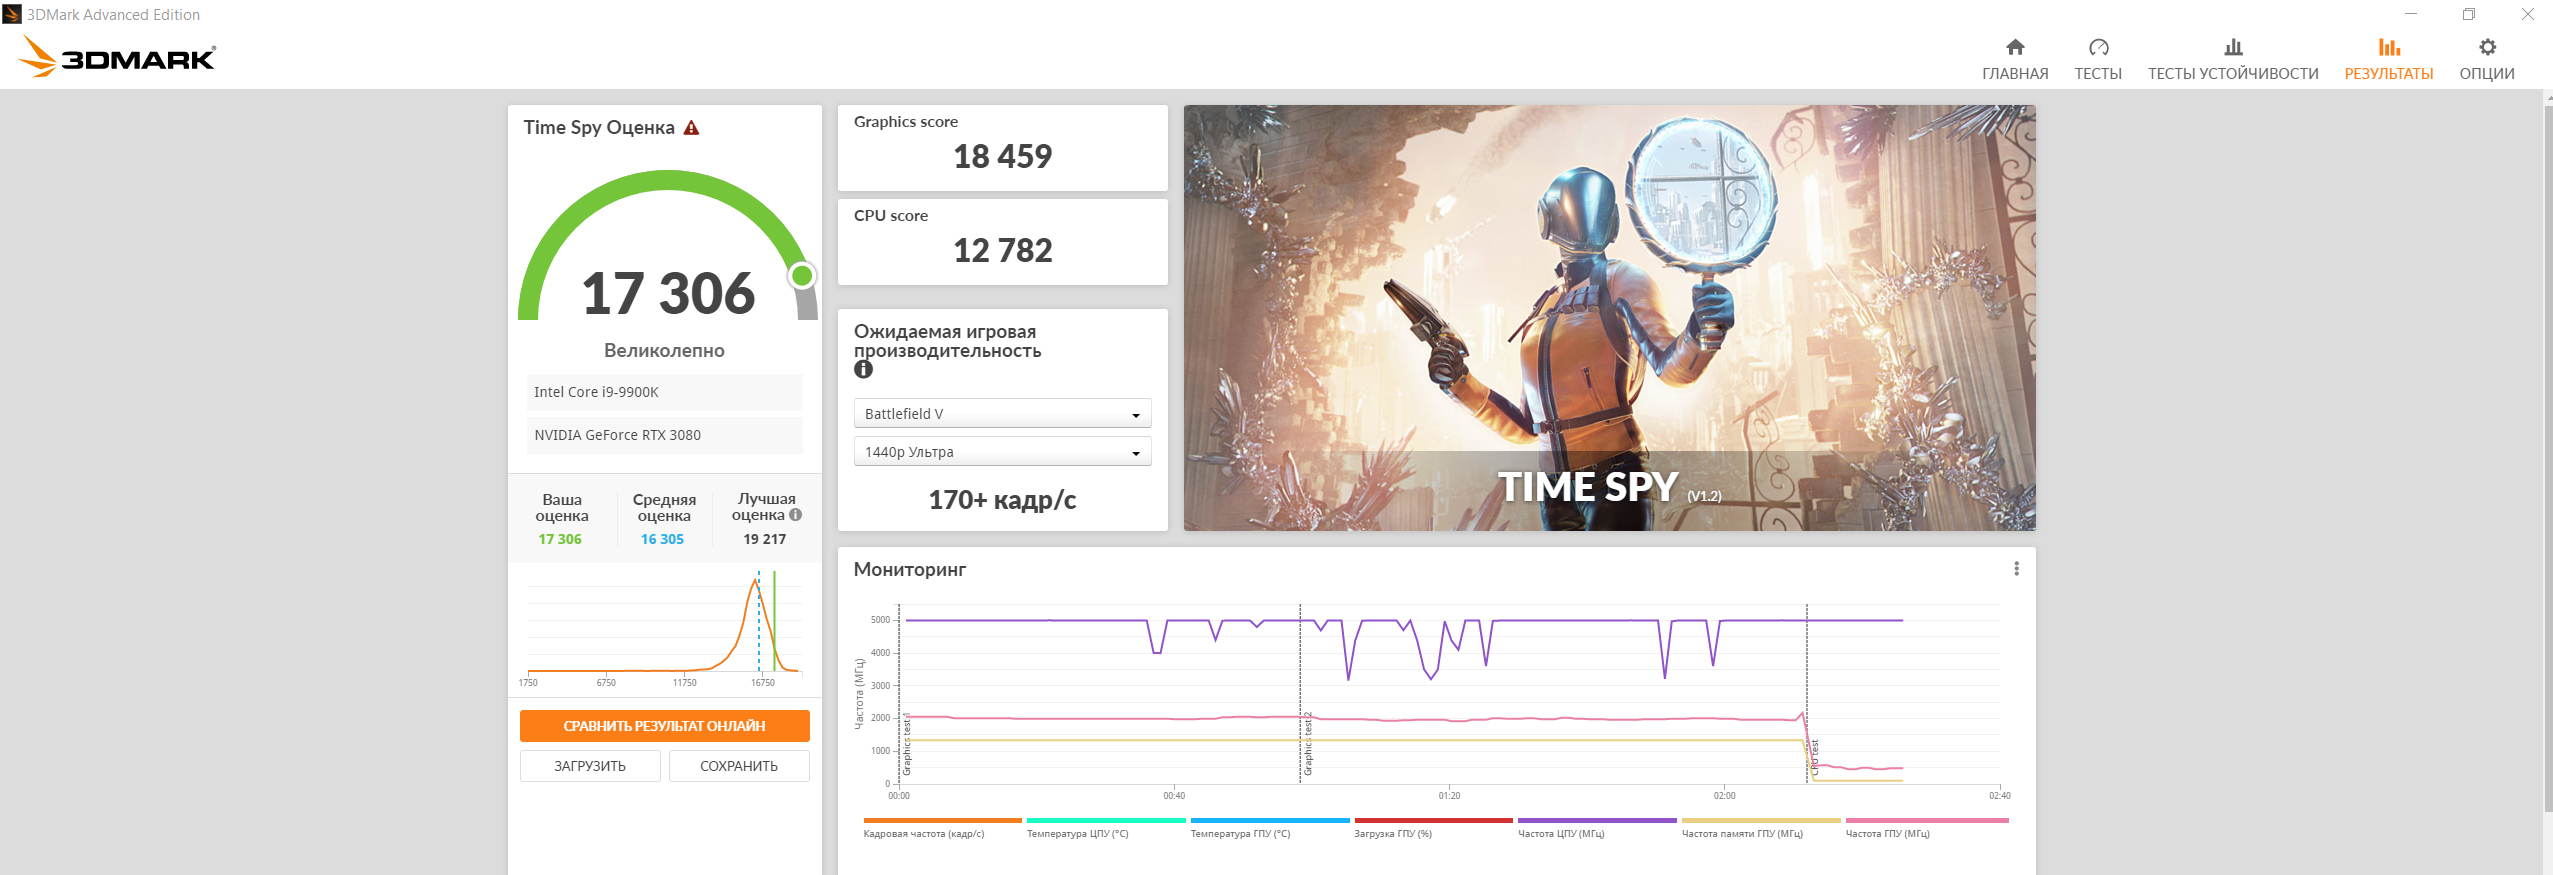Open the РЕЗУЛЬТАТЫ results tab
2553x875 pixels.
click(2389, 60)
